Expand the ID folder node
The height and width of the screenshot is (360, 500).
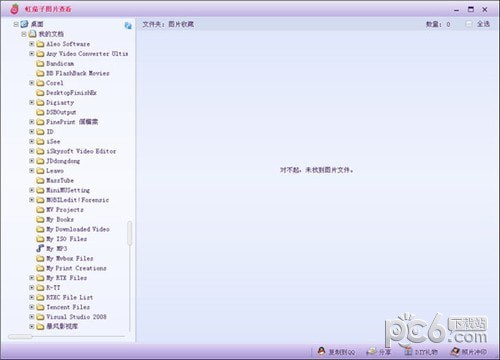(x=32, y=131)
